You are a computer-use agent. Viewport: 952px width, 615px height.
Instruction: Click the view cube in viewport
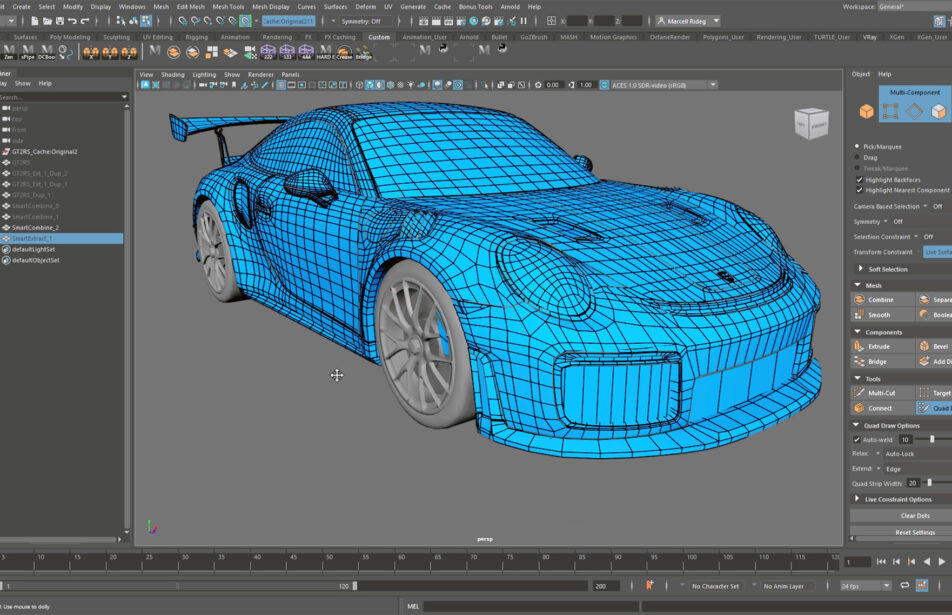[811, 124]
